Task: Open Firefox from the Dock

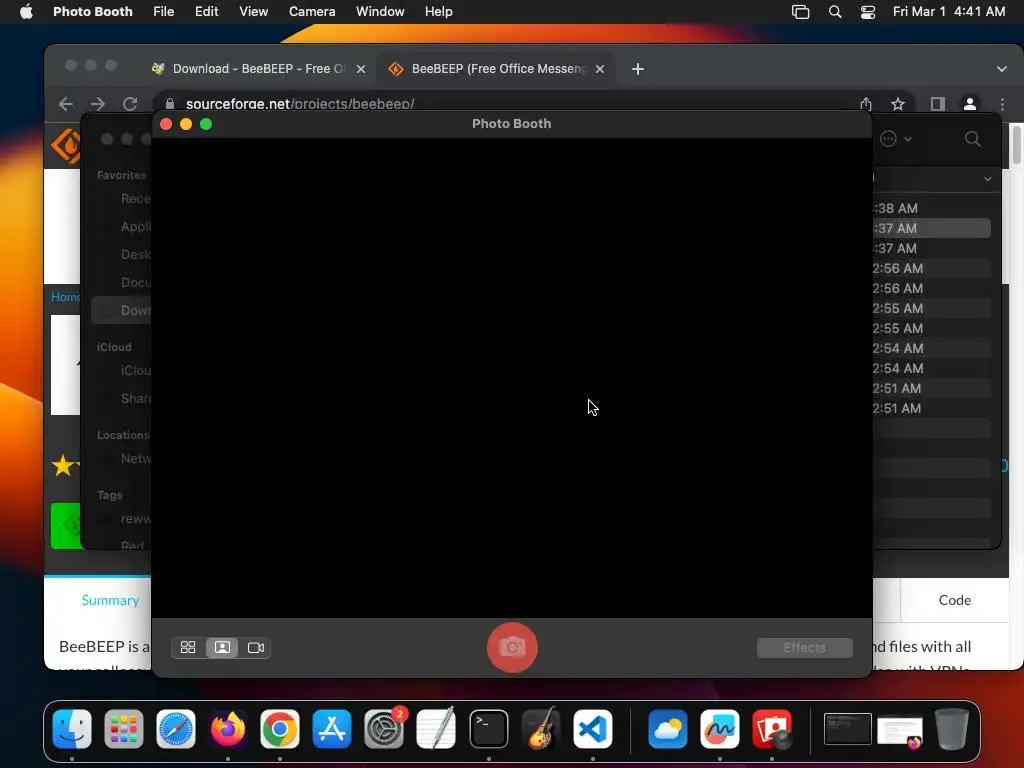Action: coord(228,729)
